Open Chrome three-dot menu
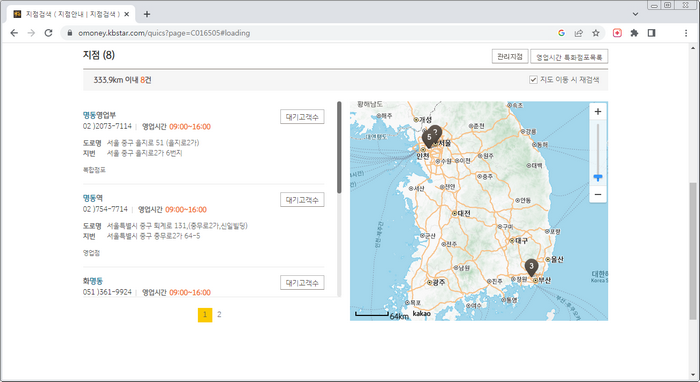700x382 pixels. pos(686,33)
